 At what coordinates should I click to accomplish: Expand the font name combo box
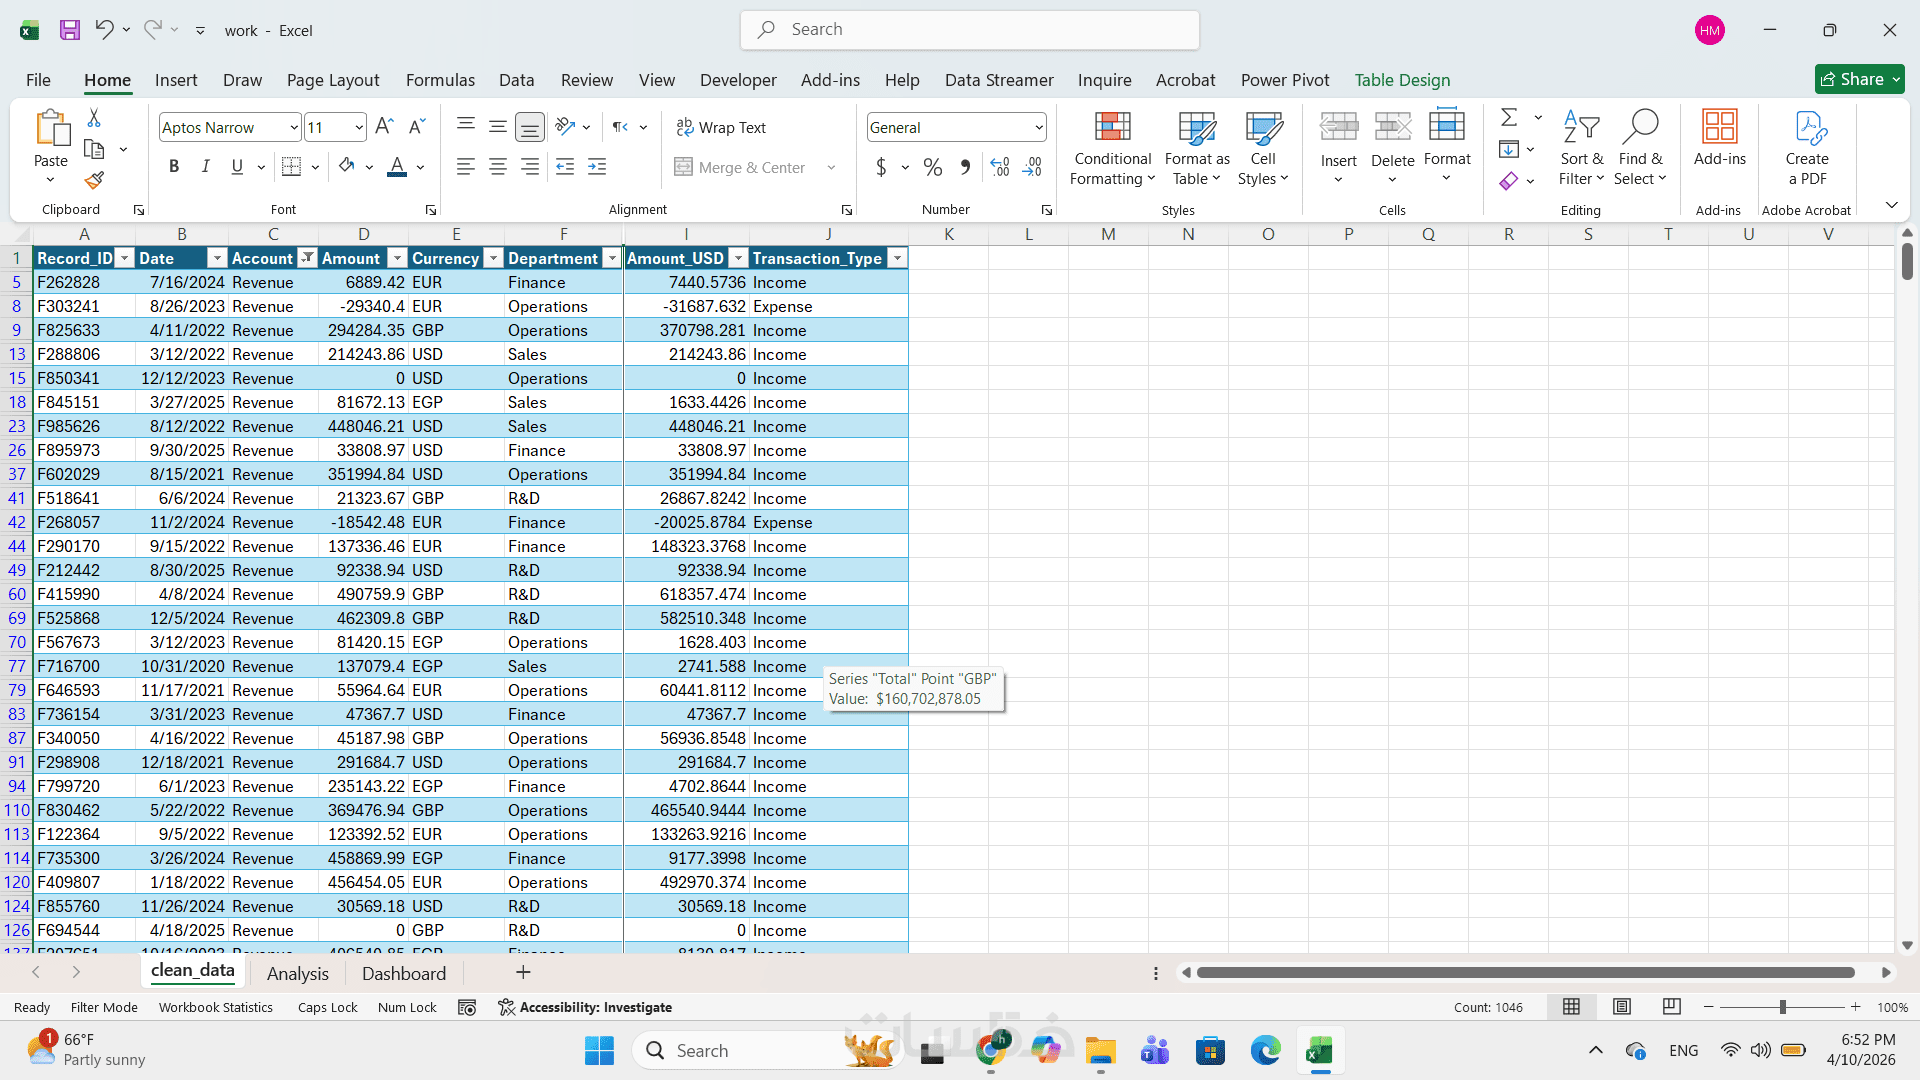coord(293,127)
